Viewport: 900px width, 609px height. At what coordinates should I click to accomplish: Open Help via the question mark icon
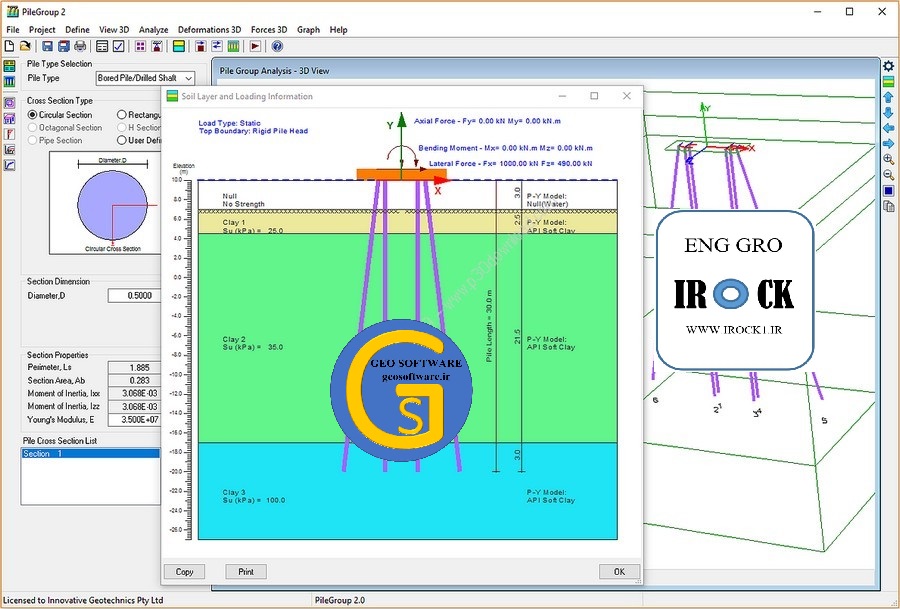tap(277, 46)
